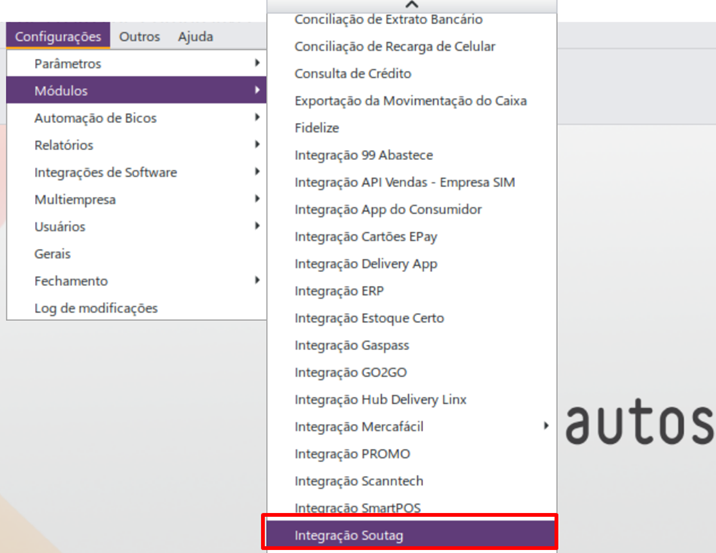The image size is (716, 553).
Task: Click the arrow beside Relatórios
Action: pos(258,144)
